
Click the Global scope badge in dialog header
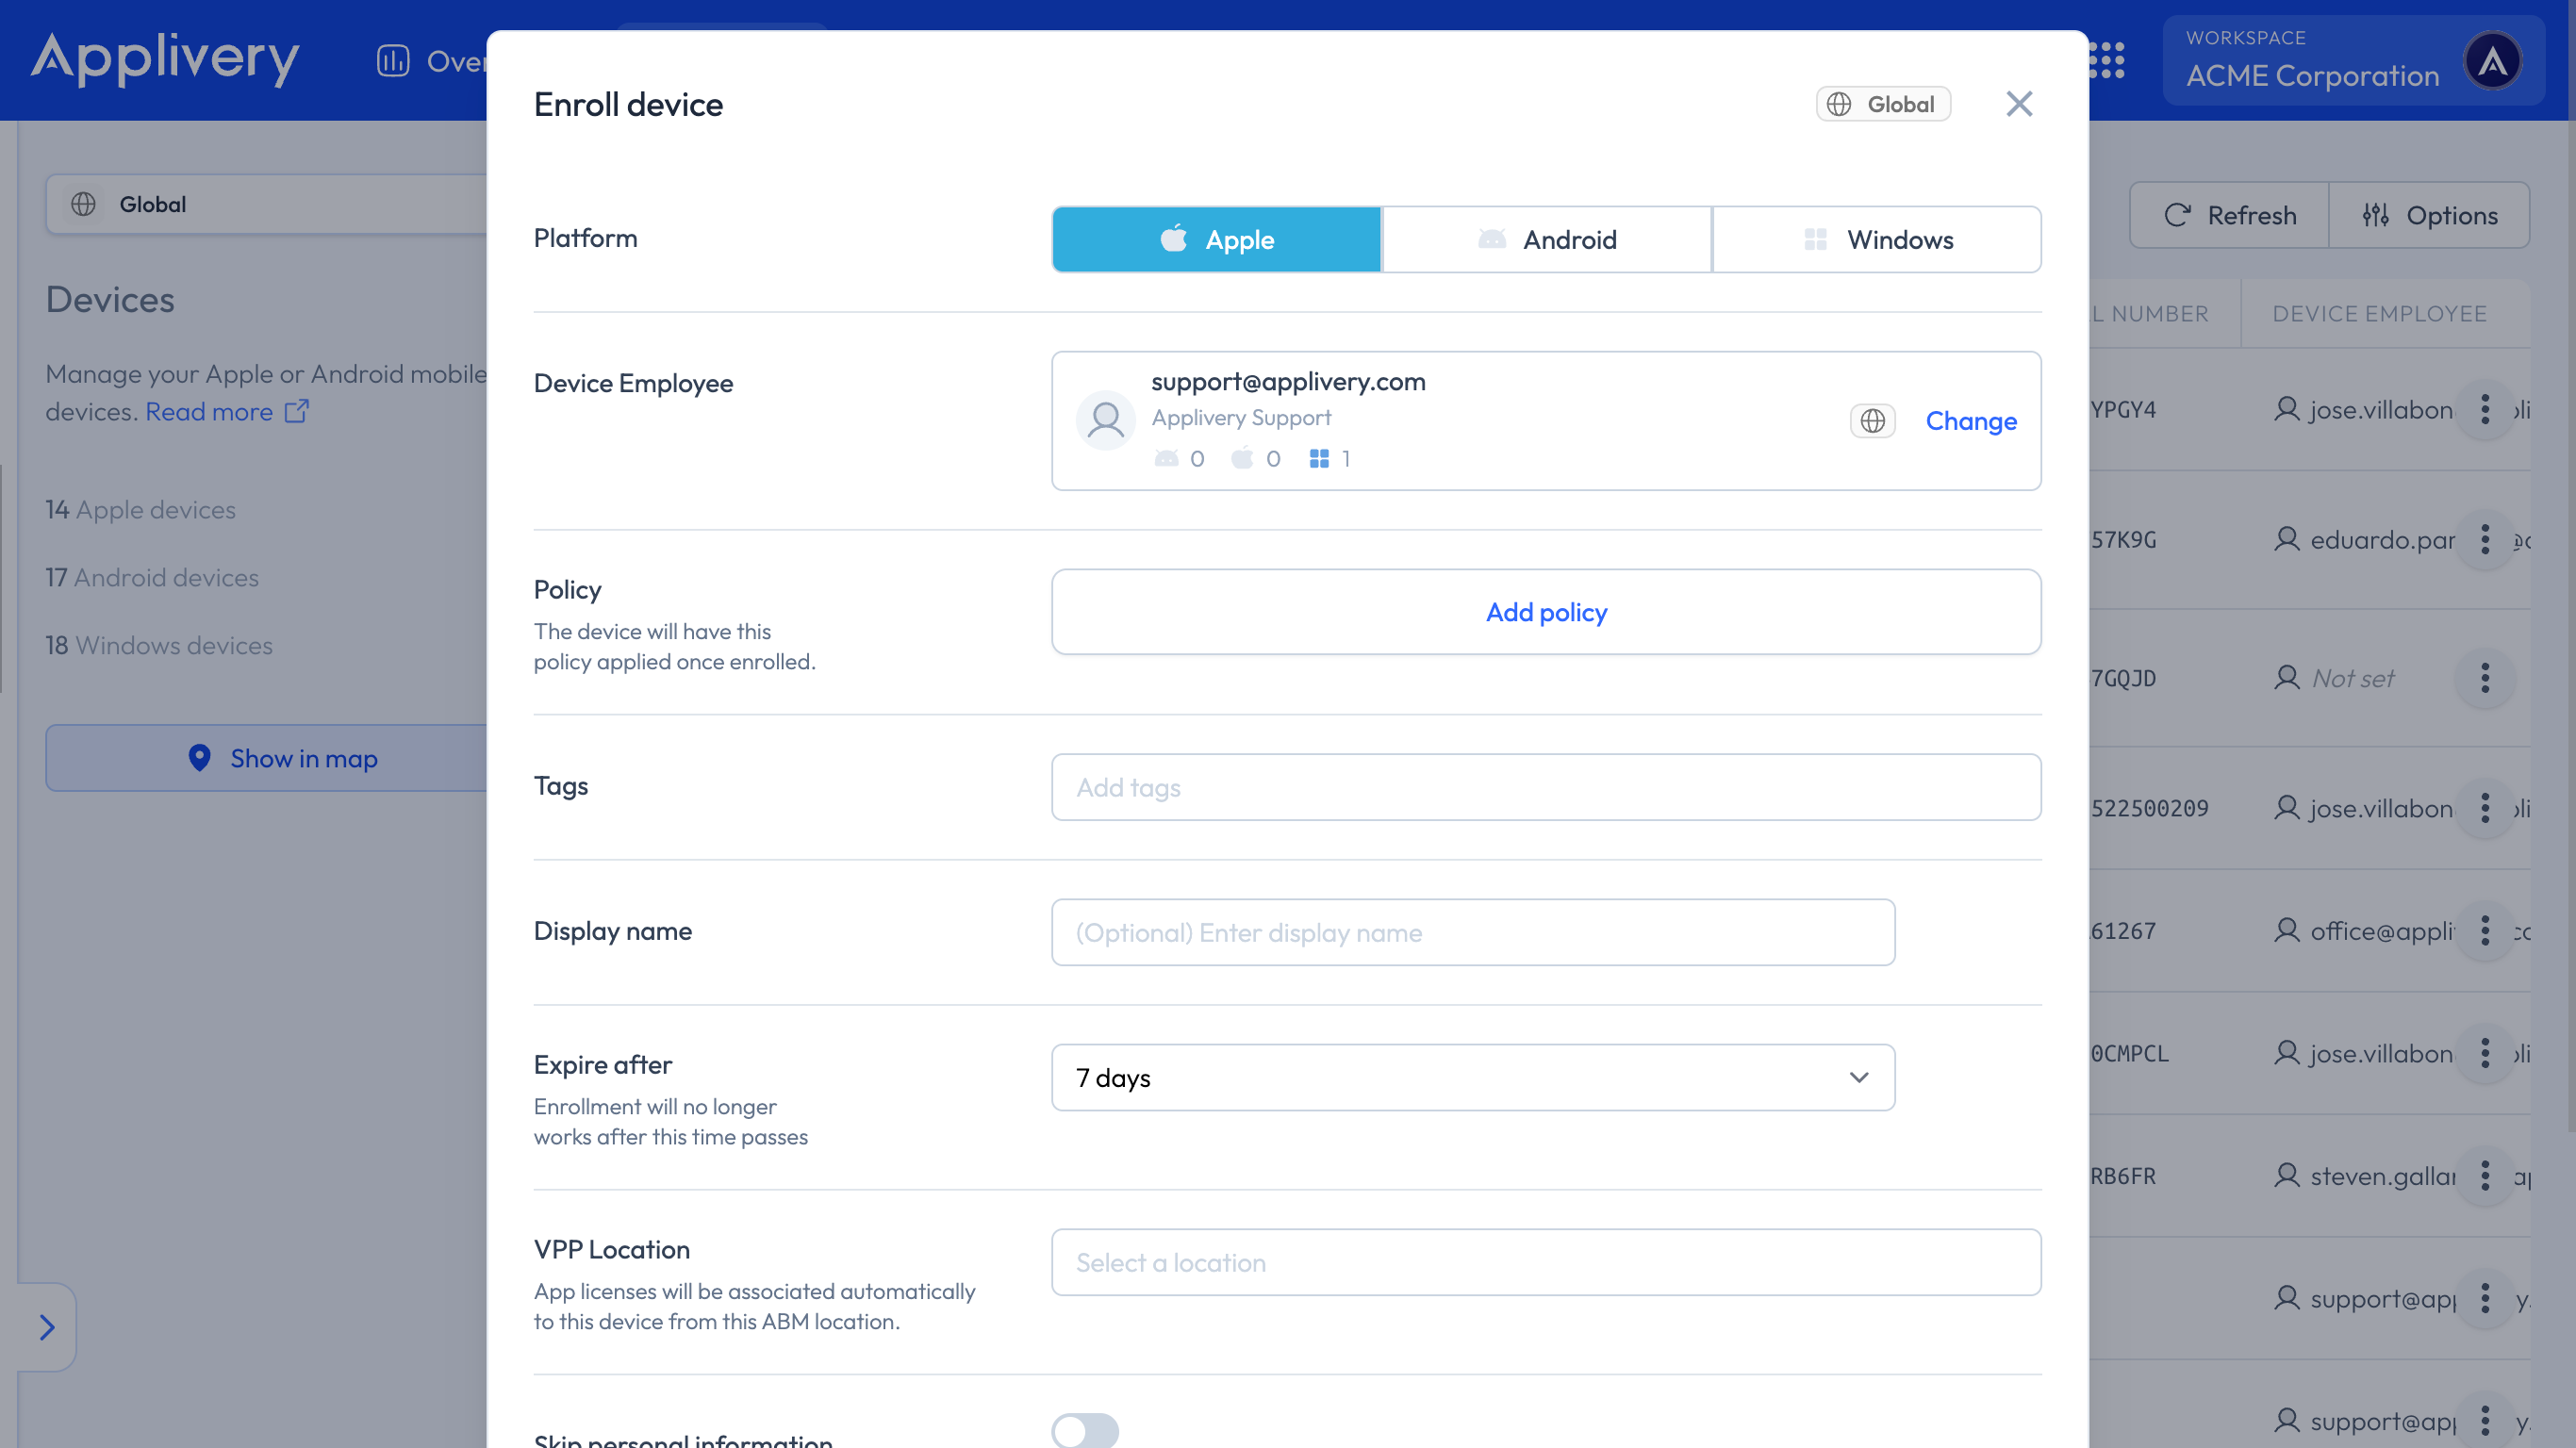tap(1882, 104)
